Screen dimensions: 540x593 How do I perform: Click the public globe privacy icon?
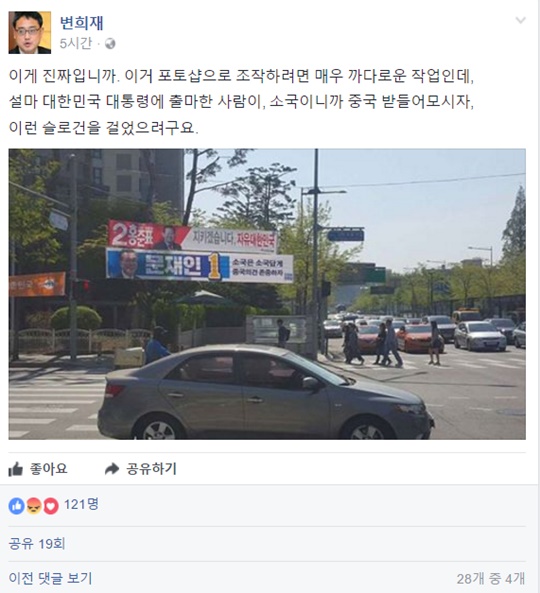pos(110,44)
